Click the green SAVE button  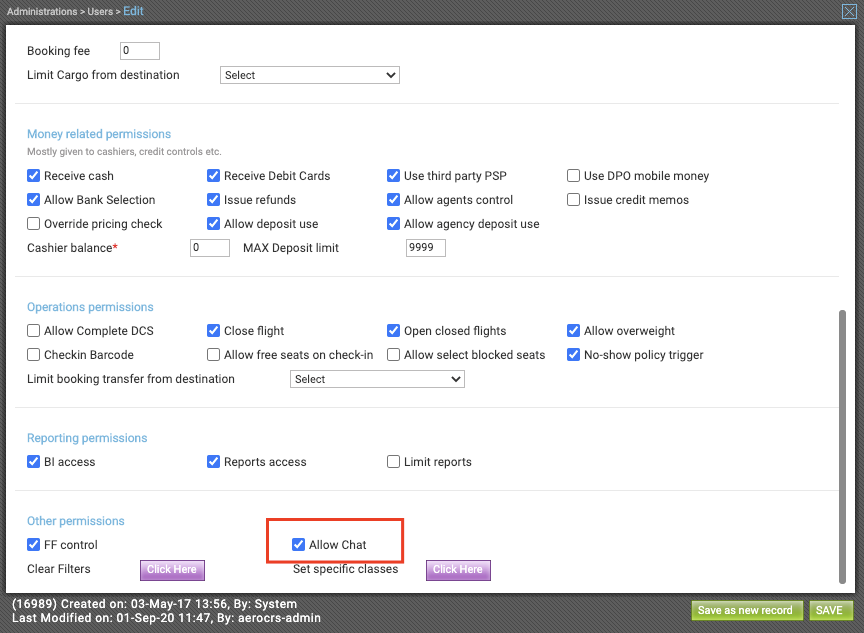click(x=831, y=610)
